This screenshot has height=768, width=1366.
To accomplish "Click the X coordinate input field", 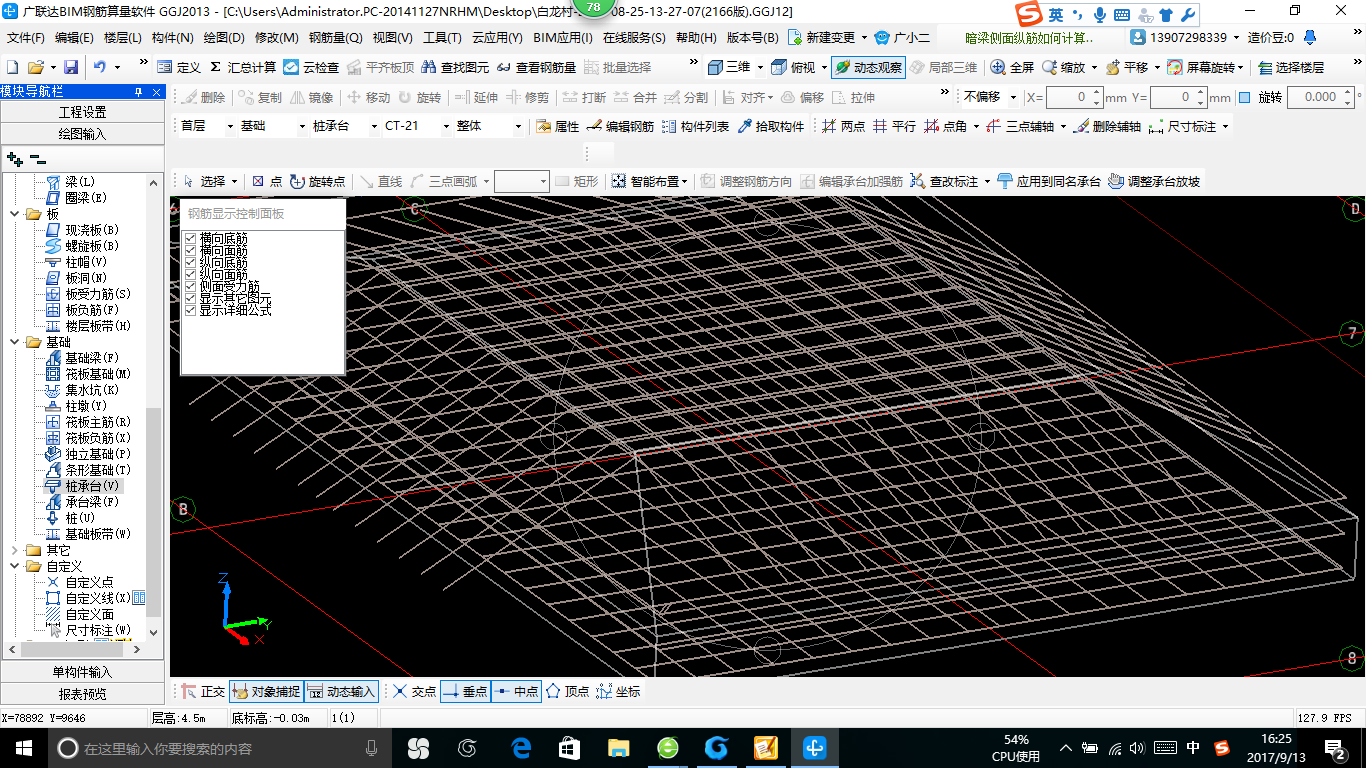I will coord(1069,97).
